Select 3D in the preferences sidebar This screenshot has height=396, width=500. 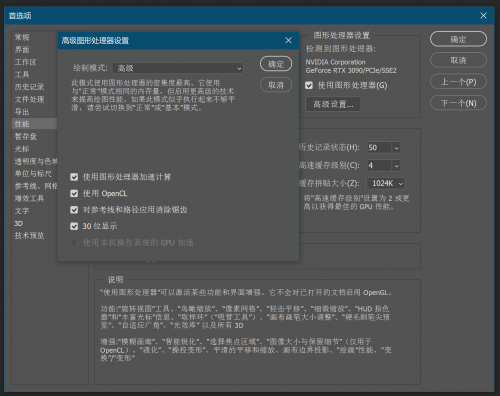[x=19, y=223]
